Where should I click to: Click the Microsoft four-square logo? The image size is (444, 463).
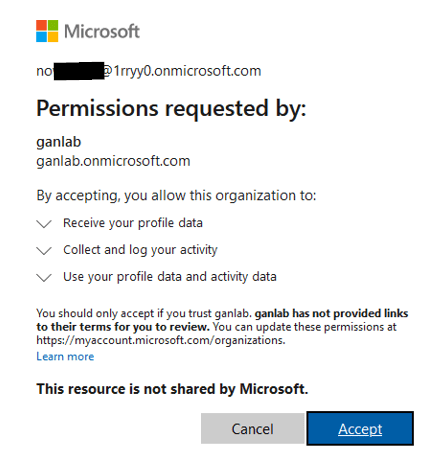[x=47, y=31]
